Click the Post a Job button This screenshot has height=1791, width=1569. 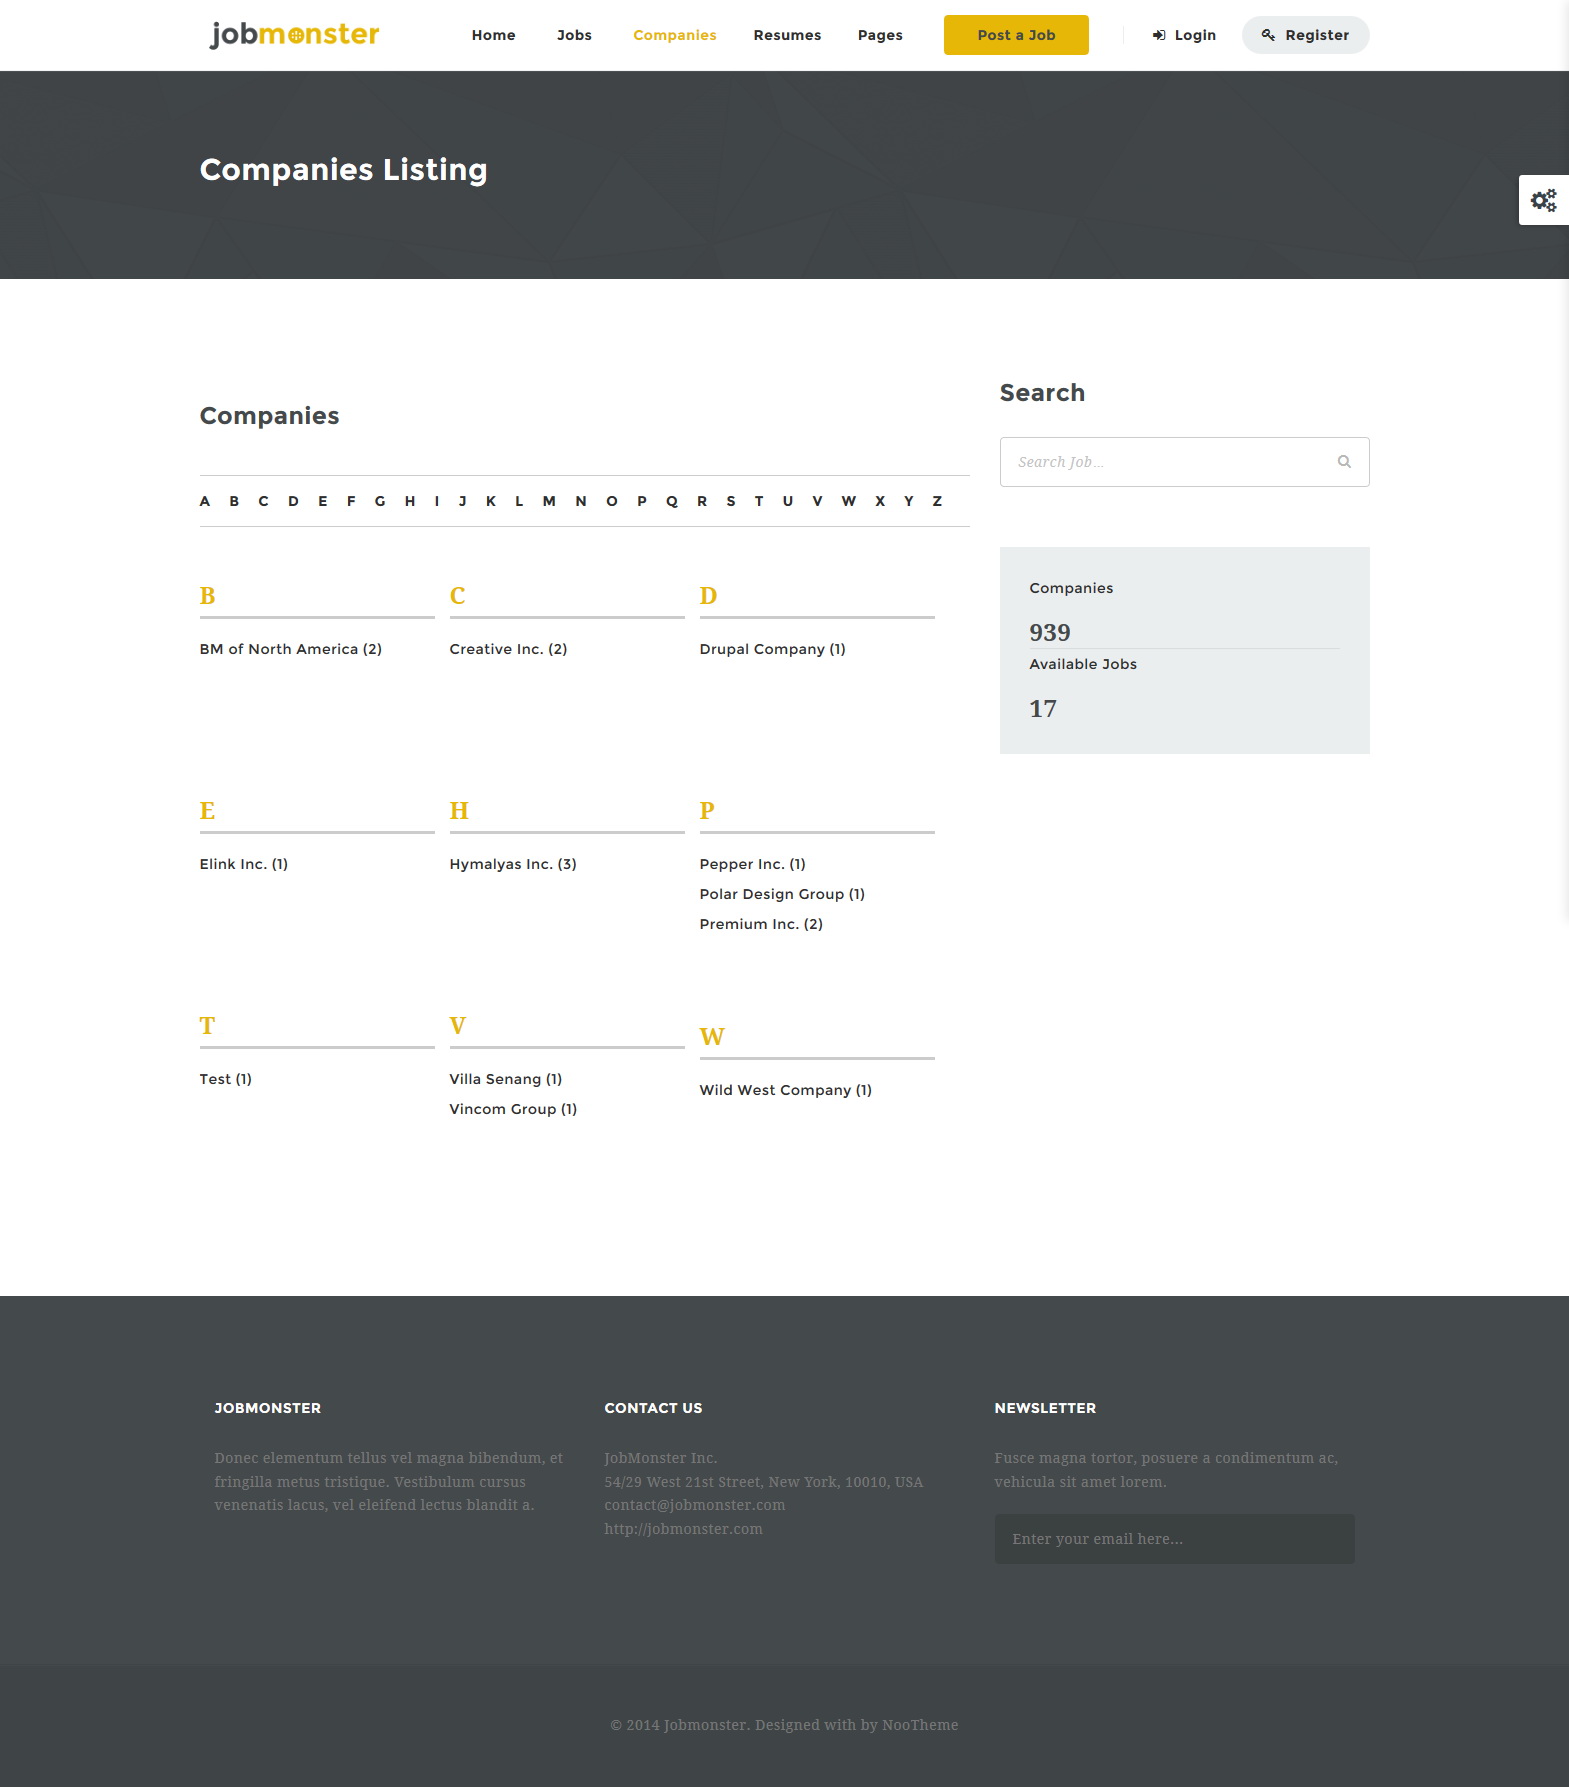[x=1016, y=35]
